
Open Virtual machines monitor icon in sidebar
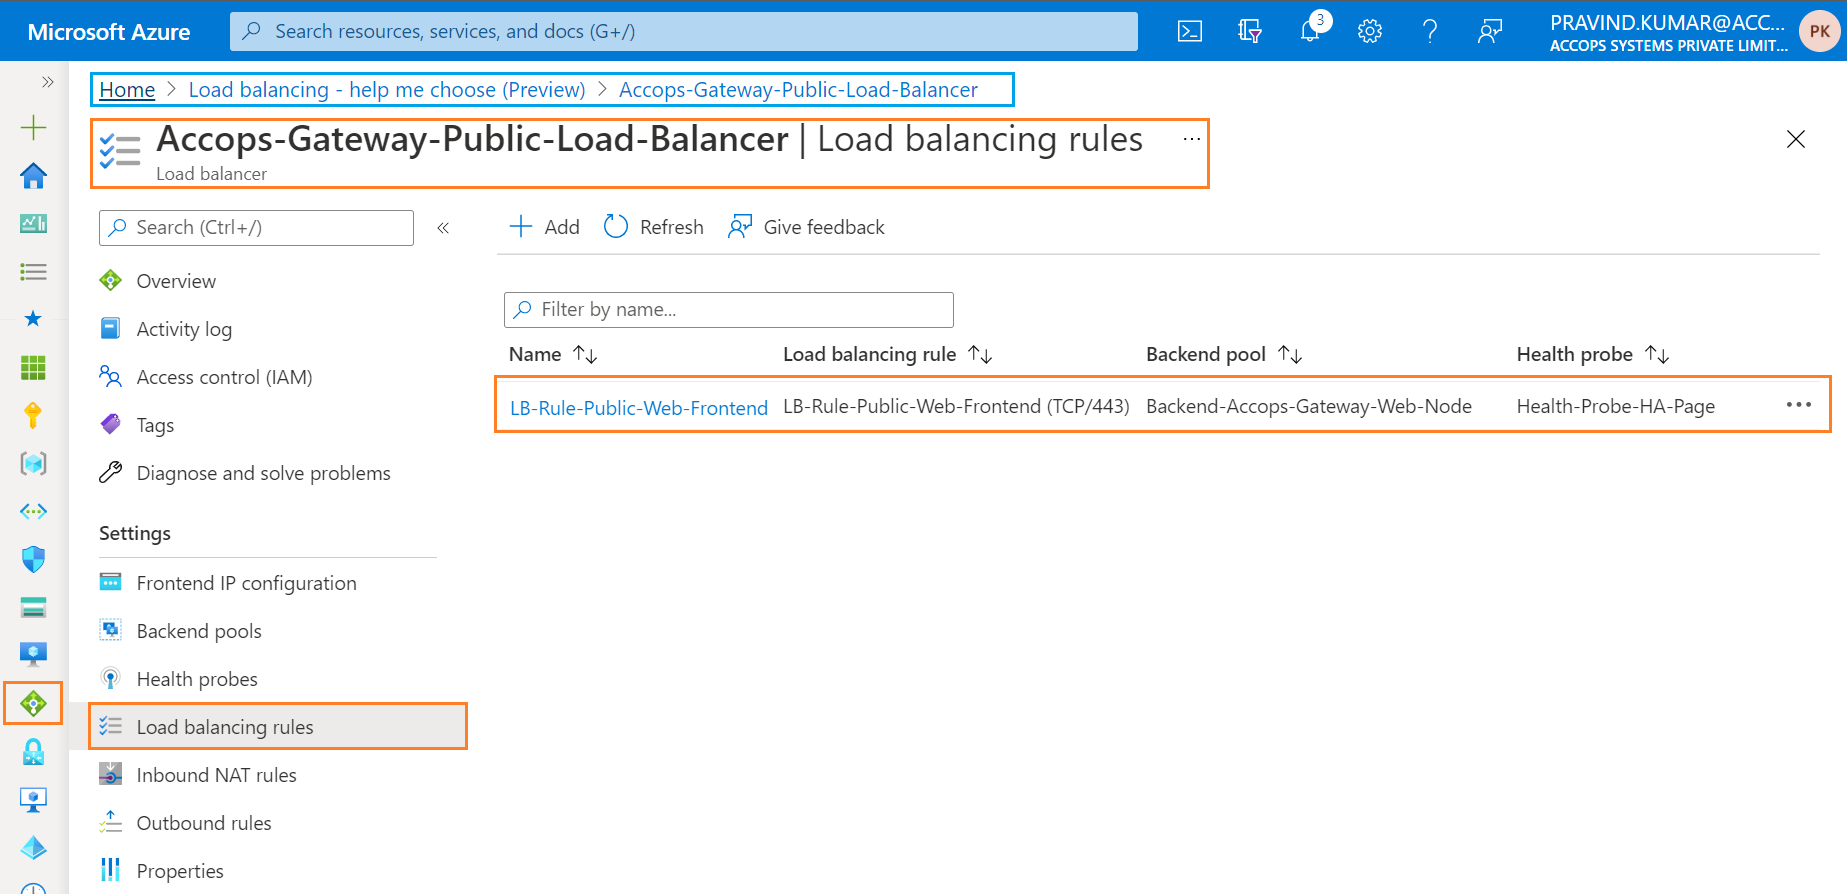tap(33, 655)
